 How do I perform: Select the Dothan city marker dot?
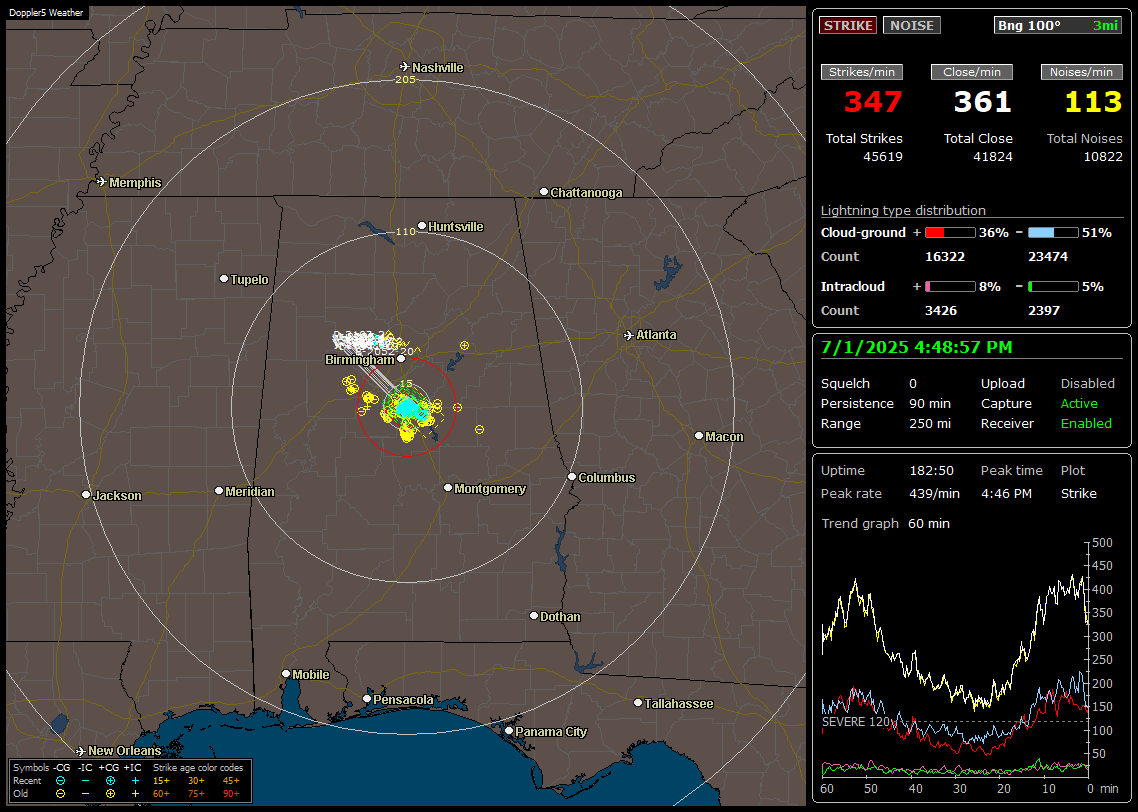coord(533,615)
